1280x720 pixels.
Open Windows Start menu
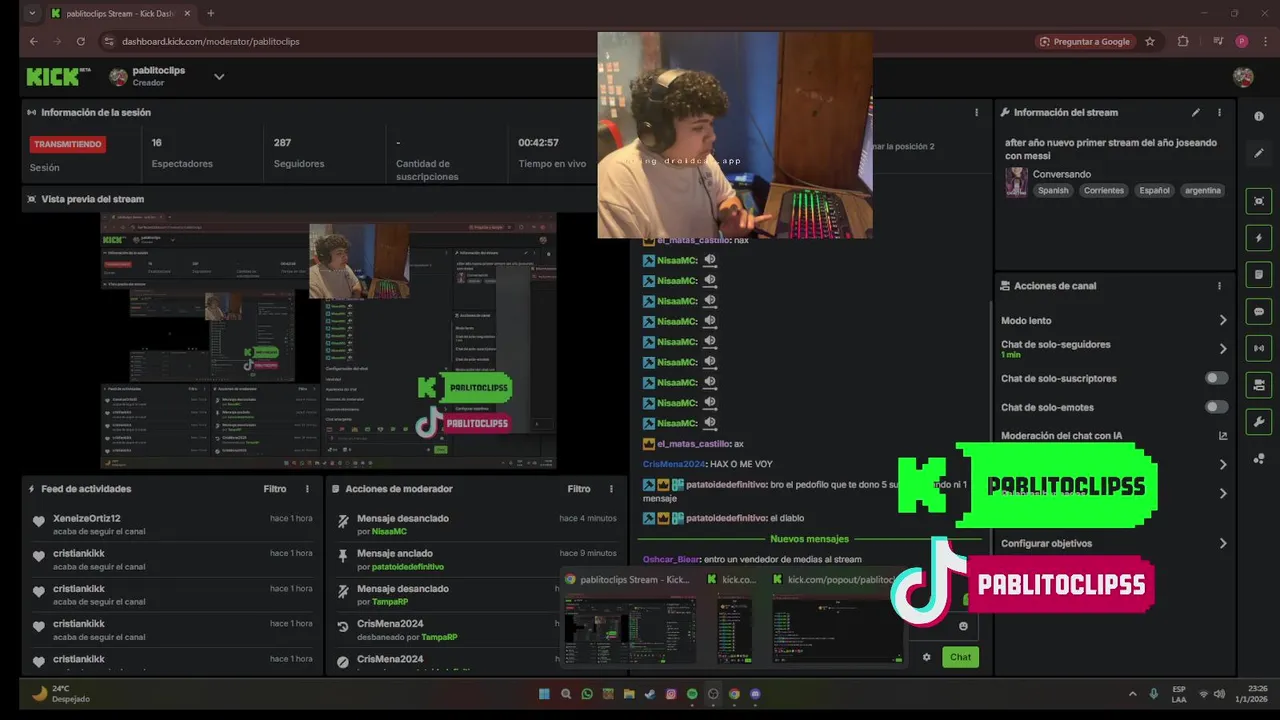point(544,693)
